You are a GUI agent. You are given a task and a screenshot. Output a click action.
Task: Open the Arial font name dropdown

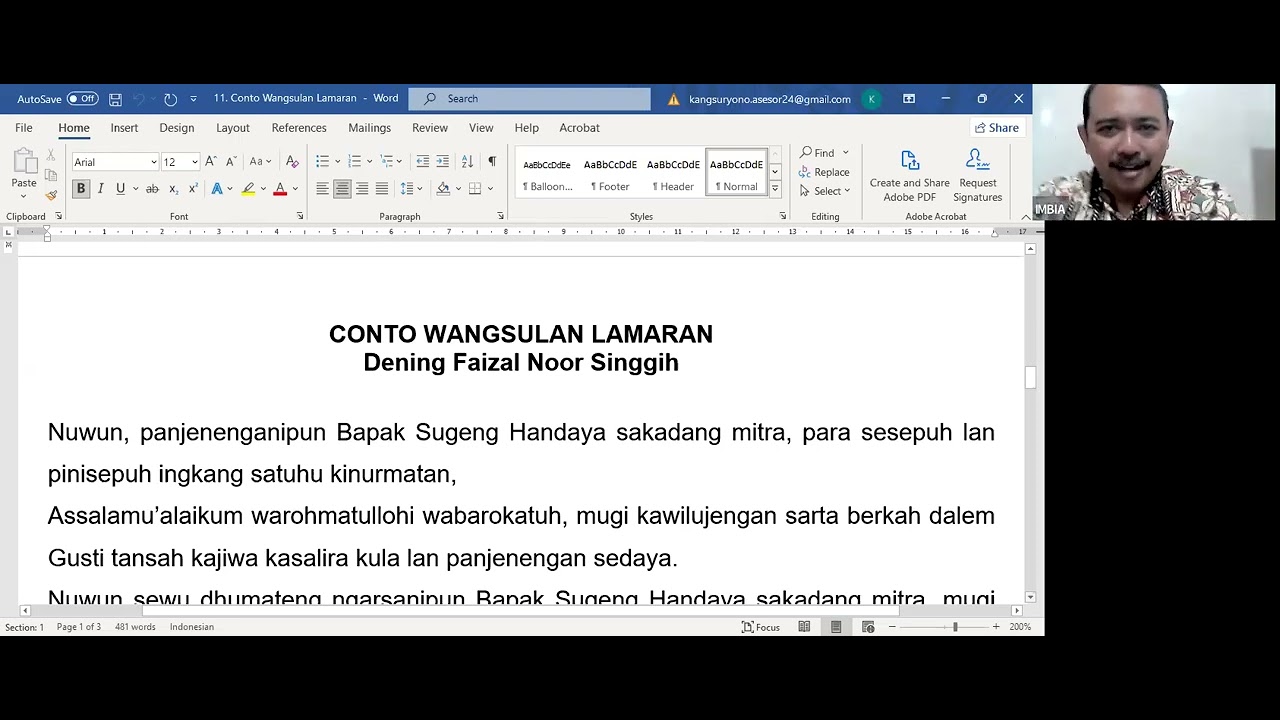tap(153, 162)
